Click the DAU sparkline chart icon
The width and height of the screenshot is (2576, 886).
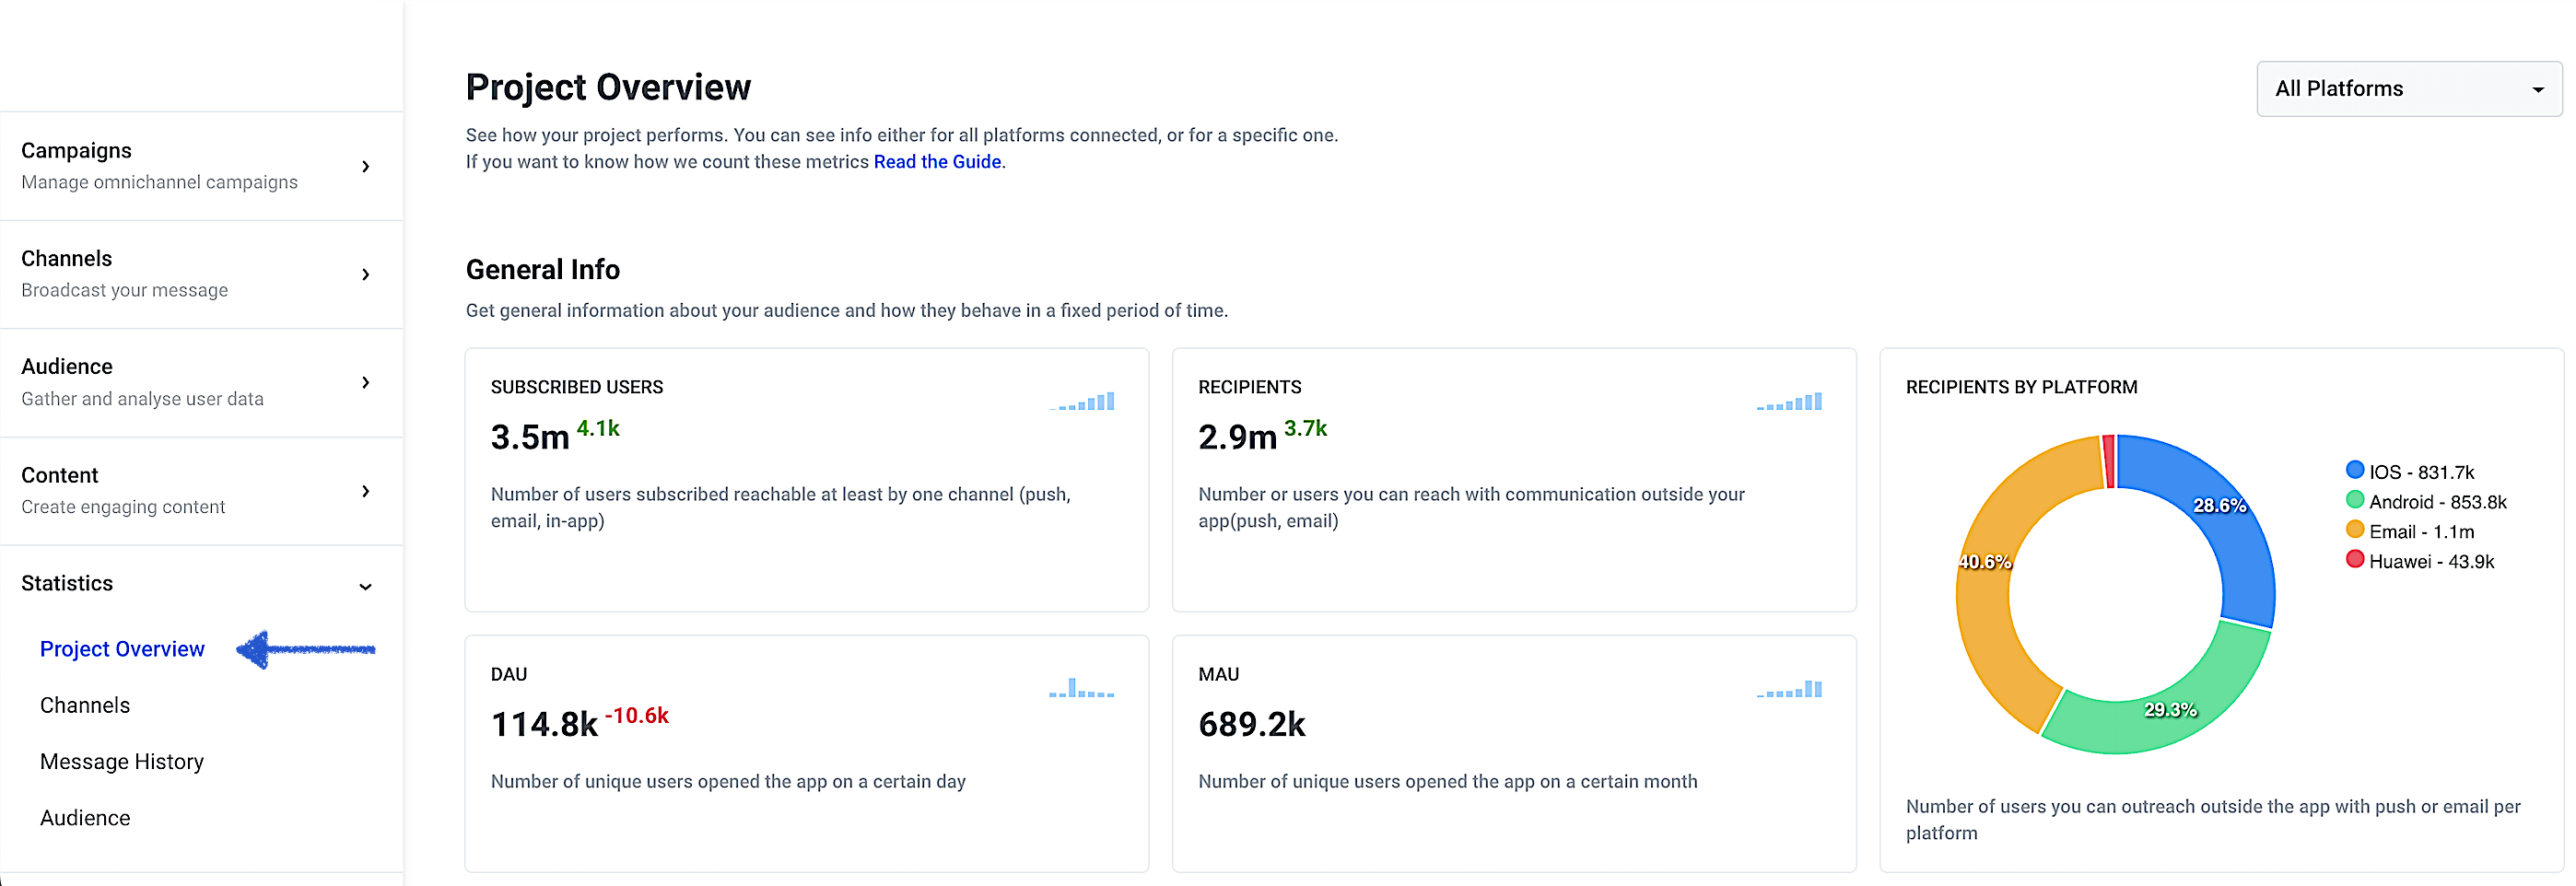click(x=1082, y=688)
